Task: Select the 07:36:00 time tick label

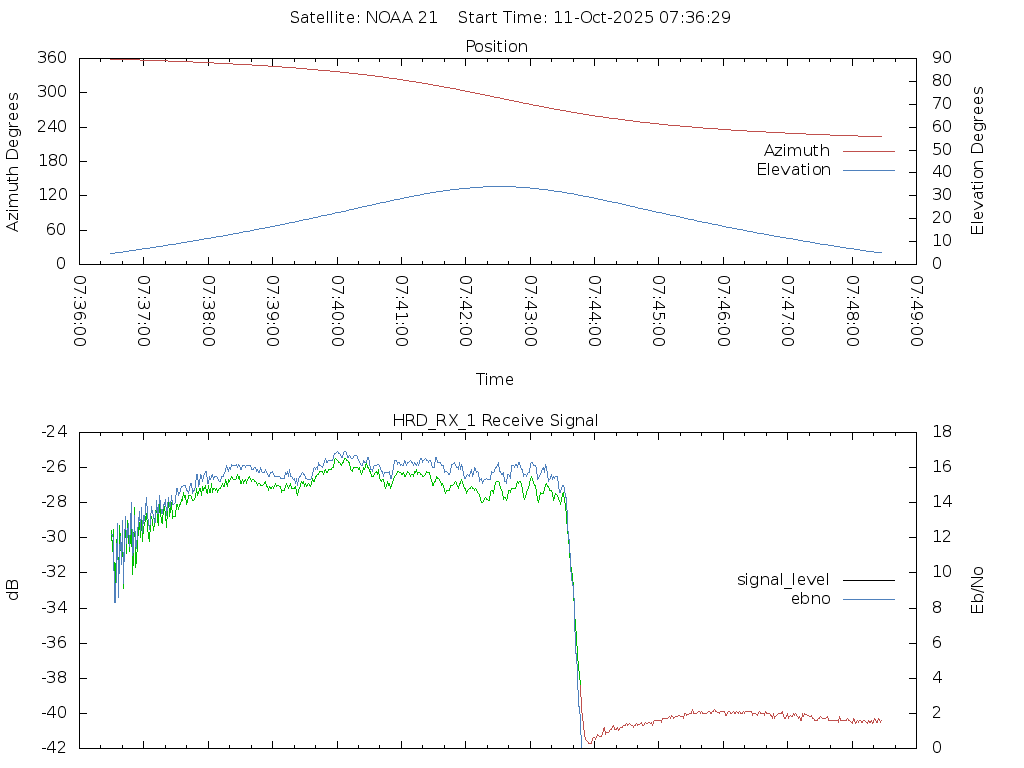Action: pyautogui.click(x=80, y=312)
